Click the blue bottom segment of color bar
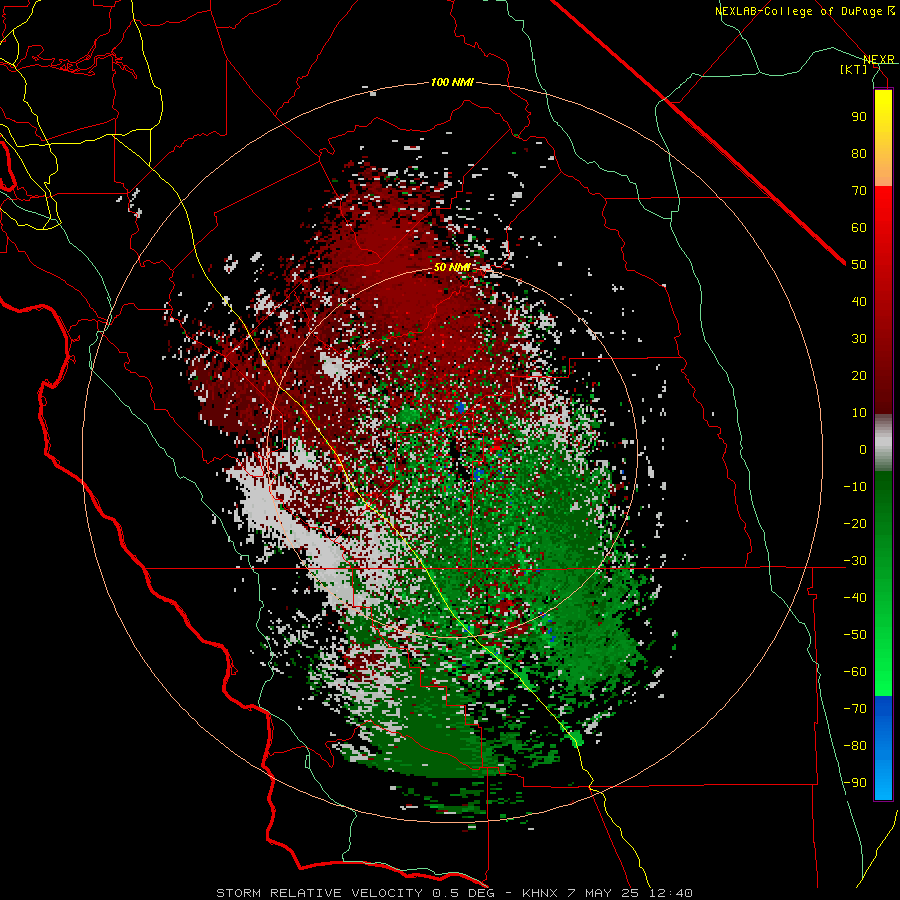Screen dimensions: 900x900 [x=883, y=748]
